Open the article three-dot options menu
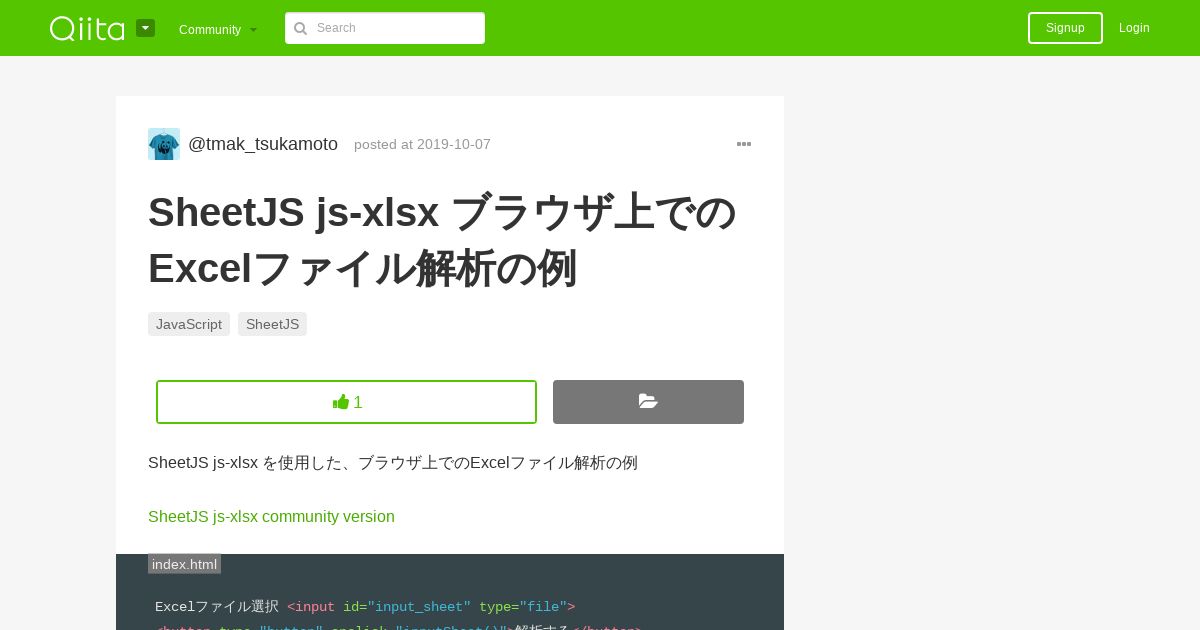 coord(744,144)
